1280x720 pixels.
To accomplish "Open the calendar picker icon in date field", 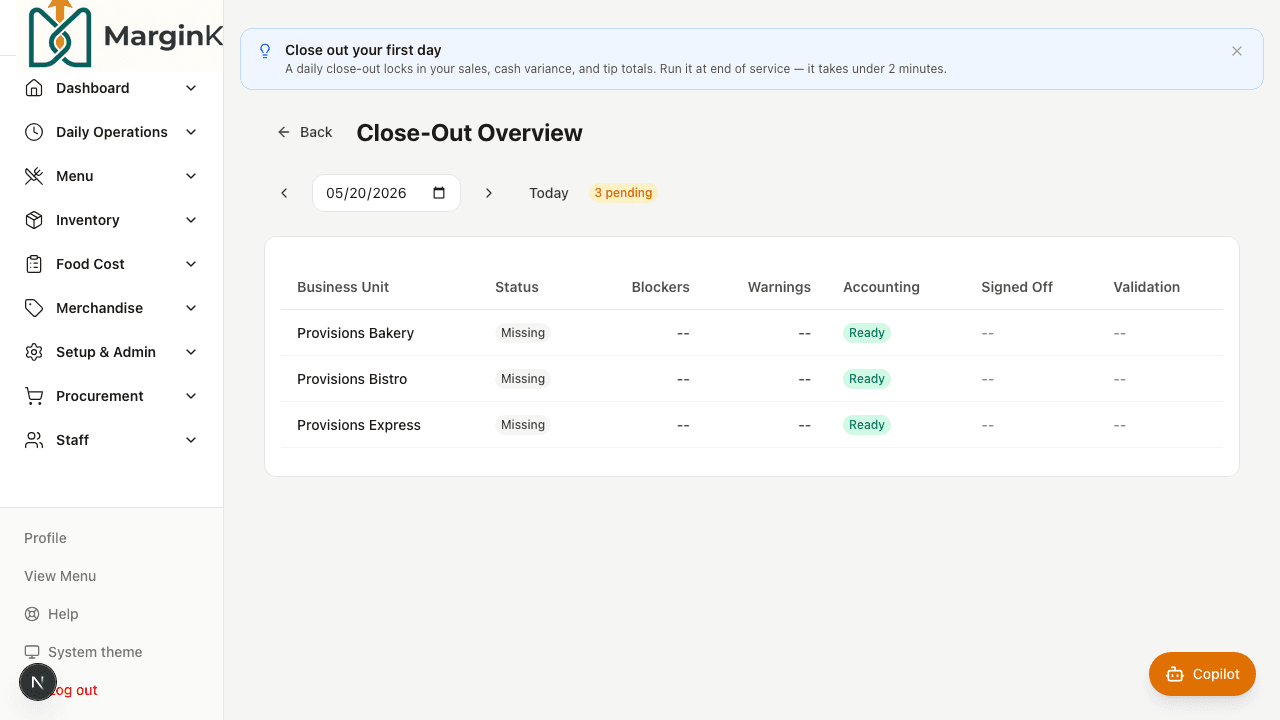I will pyautogui.click(x=439, y=193).
